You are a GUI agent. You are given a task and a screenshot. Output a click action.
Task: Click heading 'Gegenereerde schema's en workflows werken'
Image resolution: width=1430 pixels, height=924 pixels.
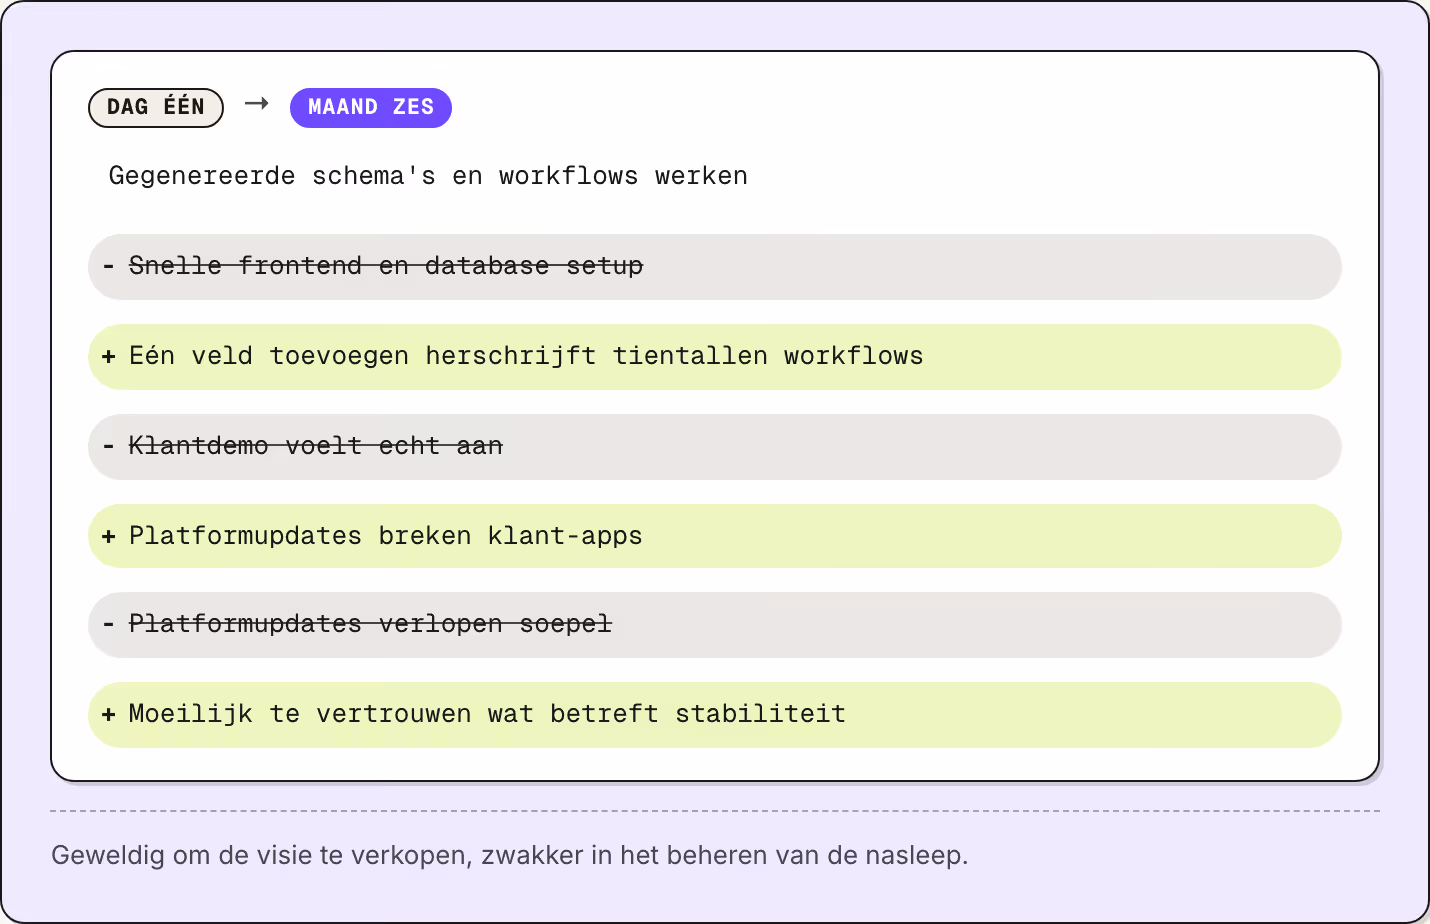coord(428,176)
